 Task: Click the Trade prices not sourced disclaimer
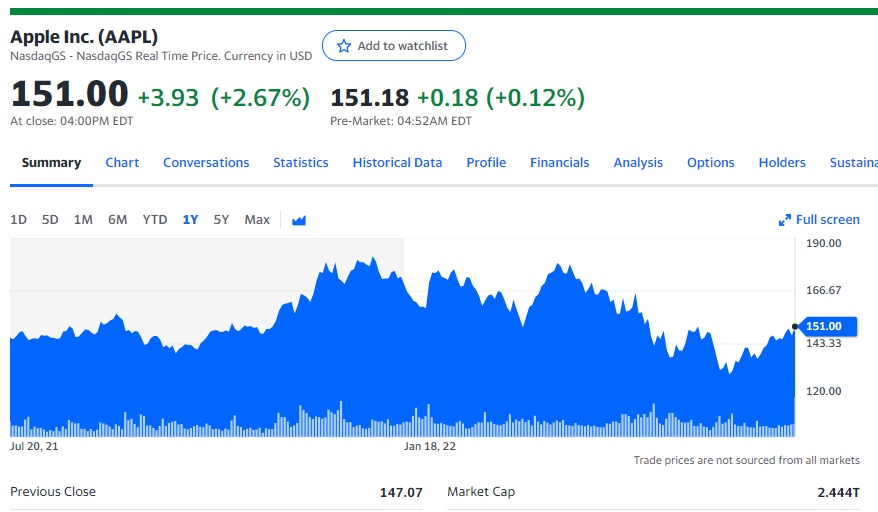coord(746,460)
